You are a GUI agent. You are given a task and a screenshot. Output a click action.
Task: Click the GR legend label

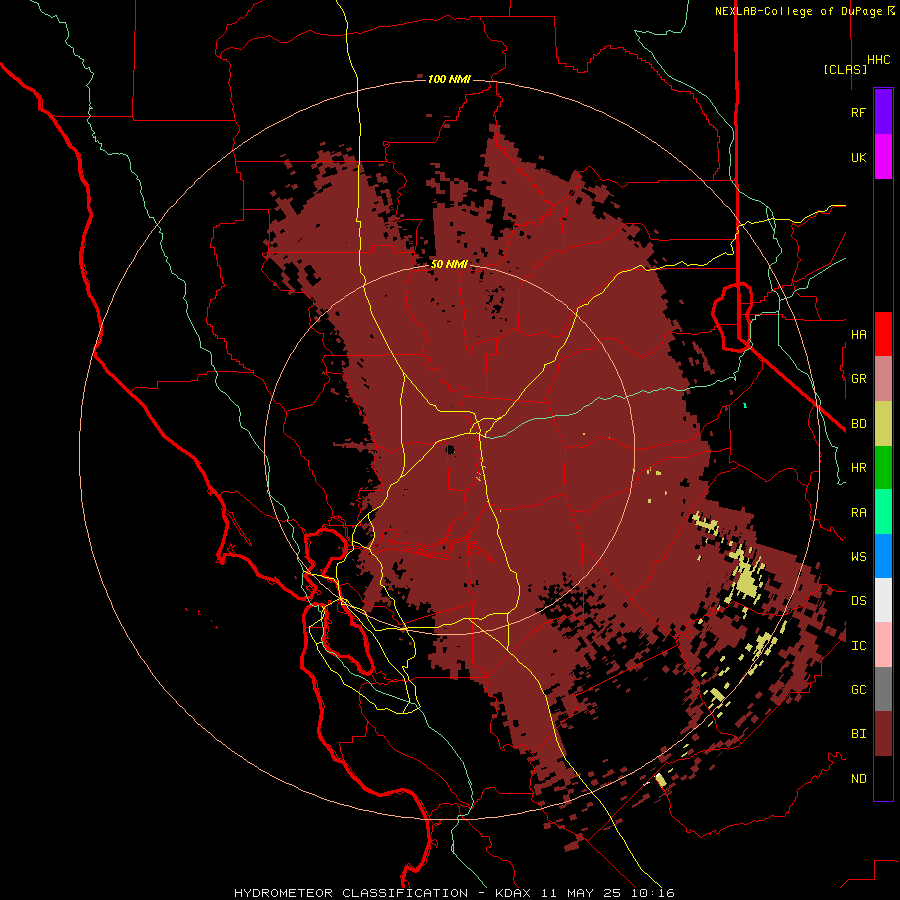tap(858, 379)
